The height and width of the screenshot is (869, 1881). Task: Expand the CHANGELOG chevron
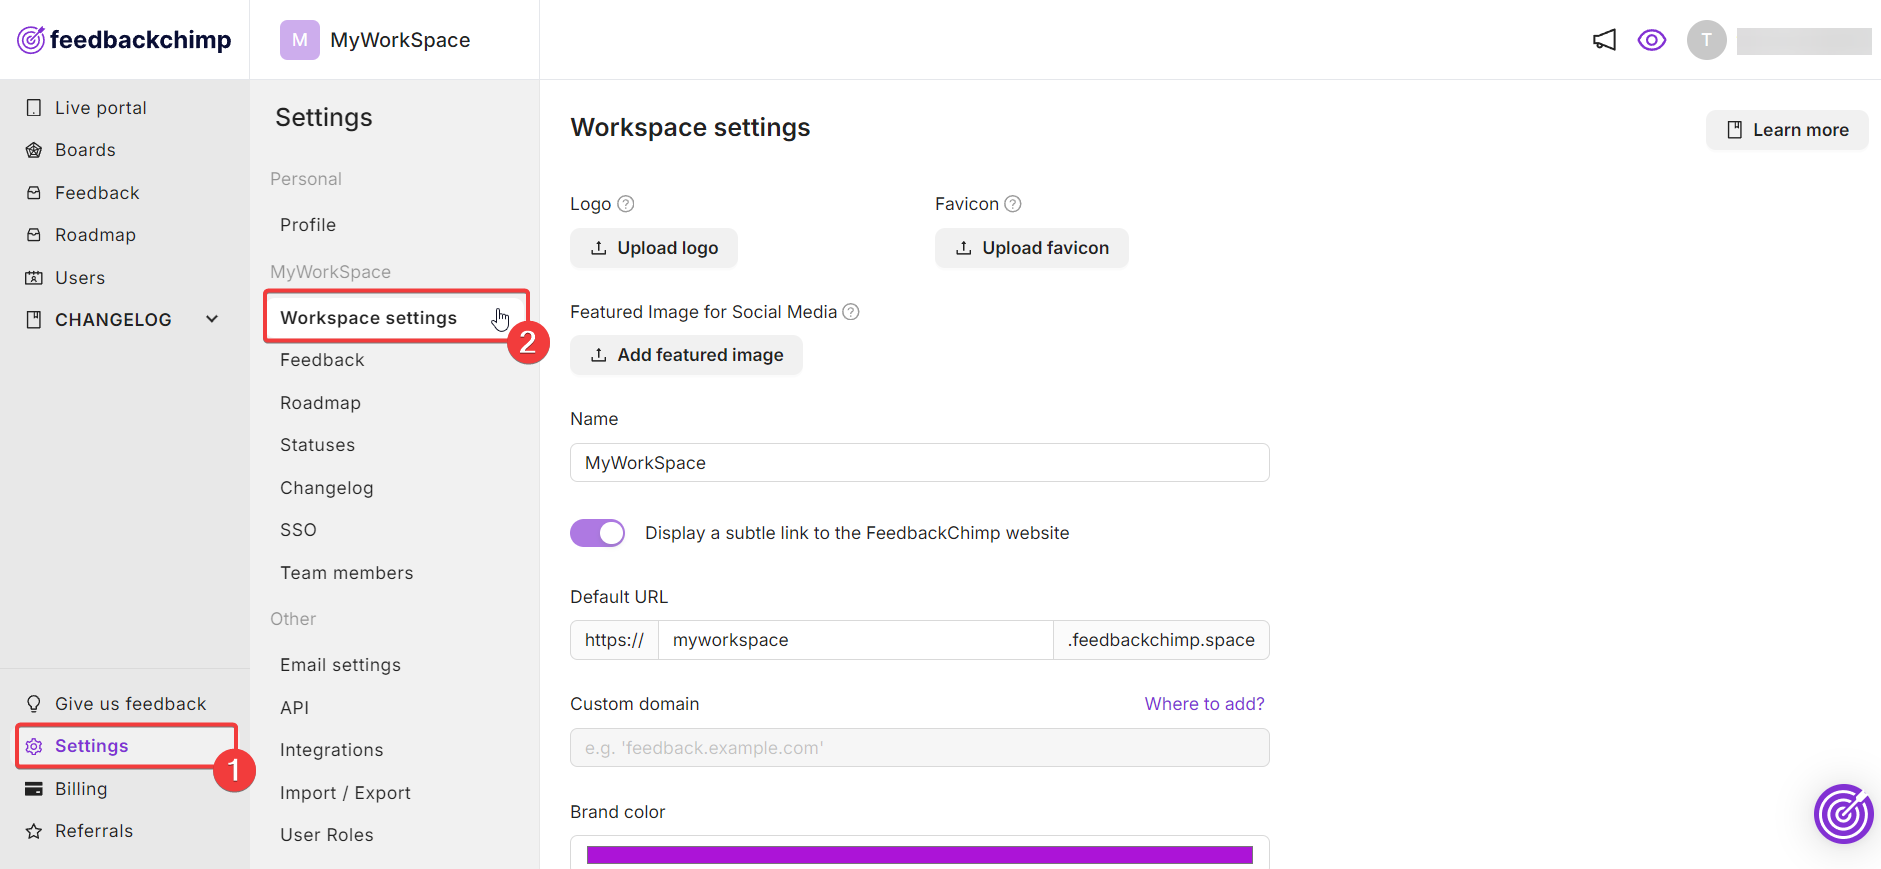tap(212, 319)
